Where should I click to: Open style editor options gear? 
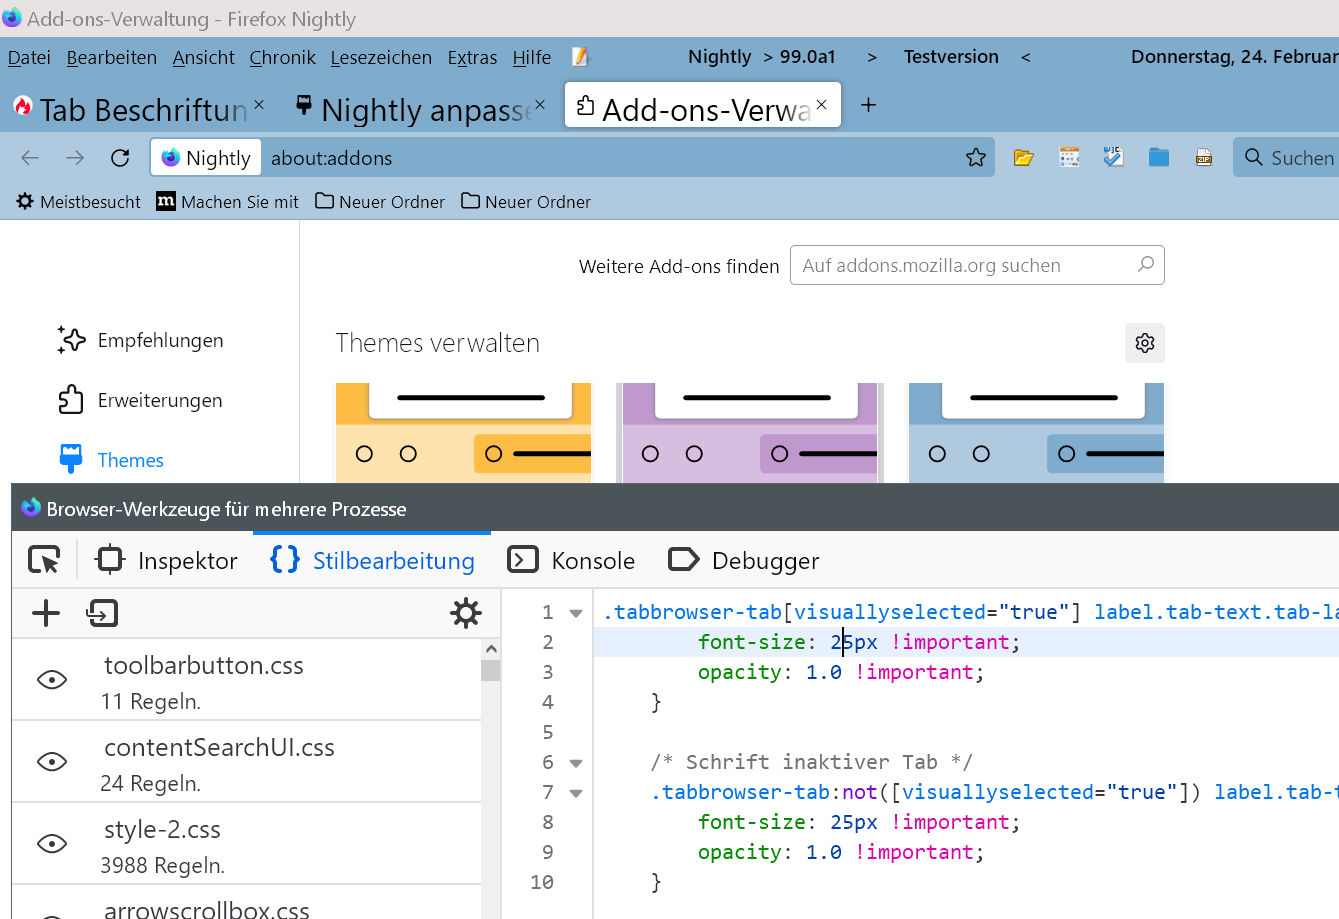(x=465, y=613)
